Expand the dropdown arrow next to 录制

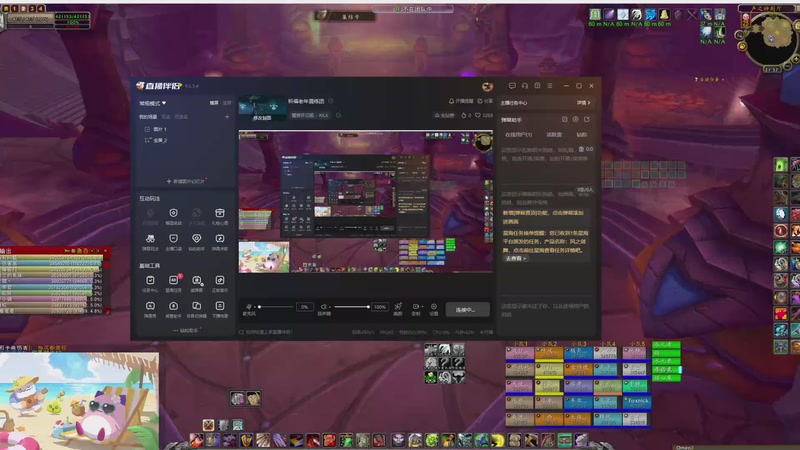click(x=422, y=307)
